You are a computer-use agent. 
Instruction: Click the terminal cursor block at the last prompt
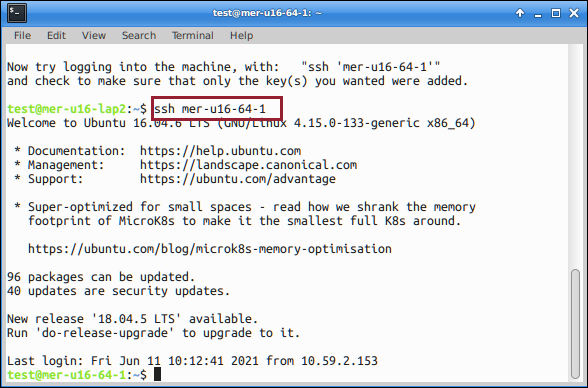158,374
